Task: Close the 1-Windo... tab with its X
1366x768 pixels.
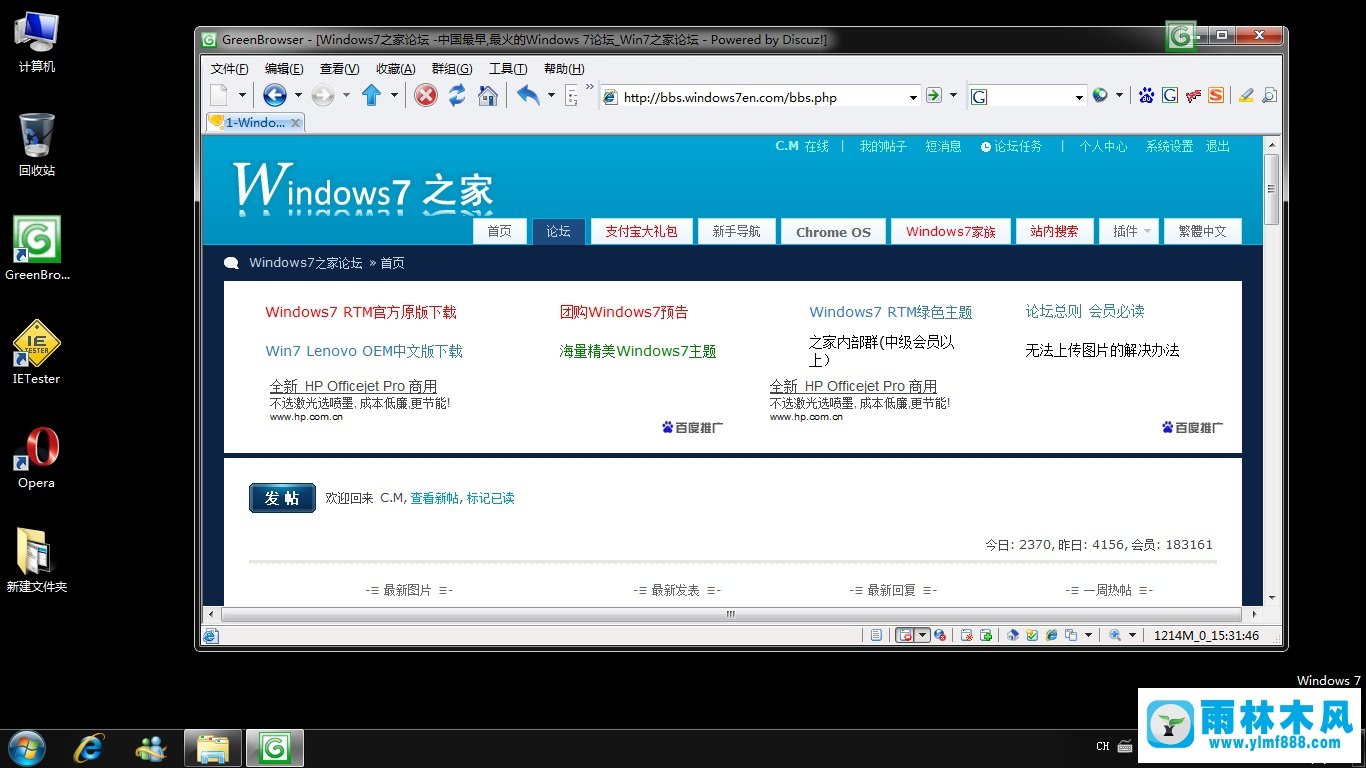Action: [x=296, y=122]
